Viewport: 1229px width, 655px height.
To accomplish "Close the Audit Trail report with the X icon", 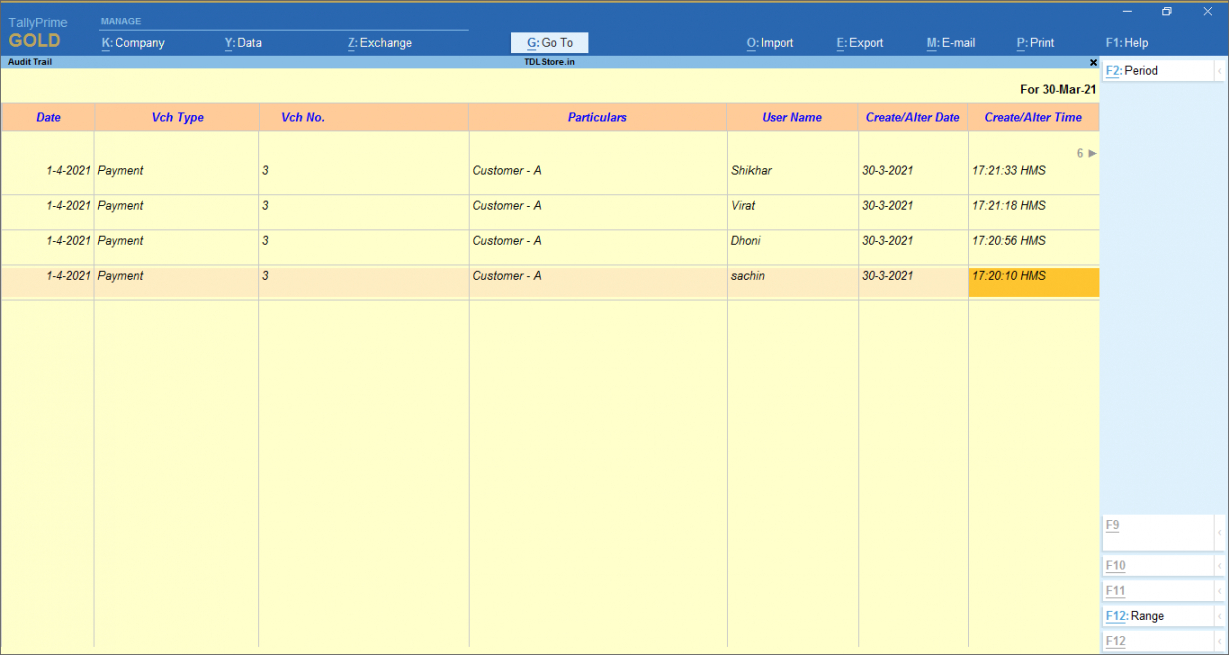I will pos(1093,62).
